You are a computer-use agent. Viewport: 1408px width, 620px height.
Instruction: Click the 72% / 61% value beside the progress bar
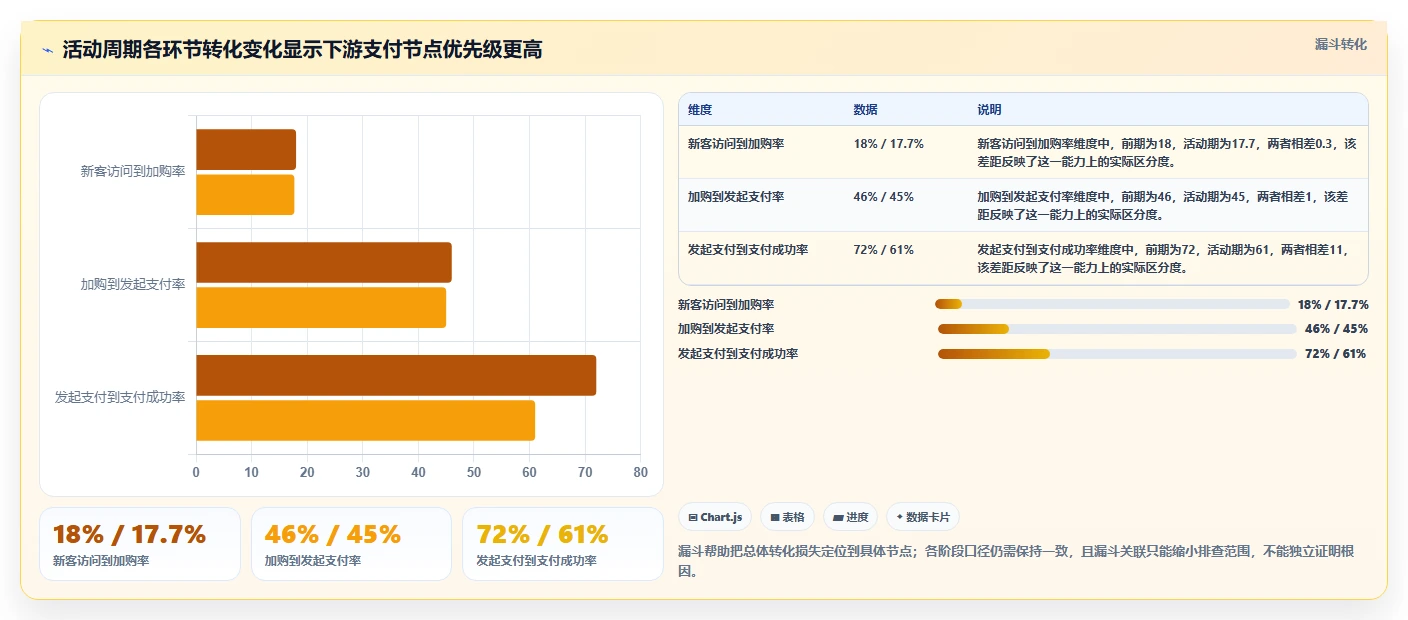point(1335,354)
